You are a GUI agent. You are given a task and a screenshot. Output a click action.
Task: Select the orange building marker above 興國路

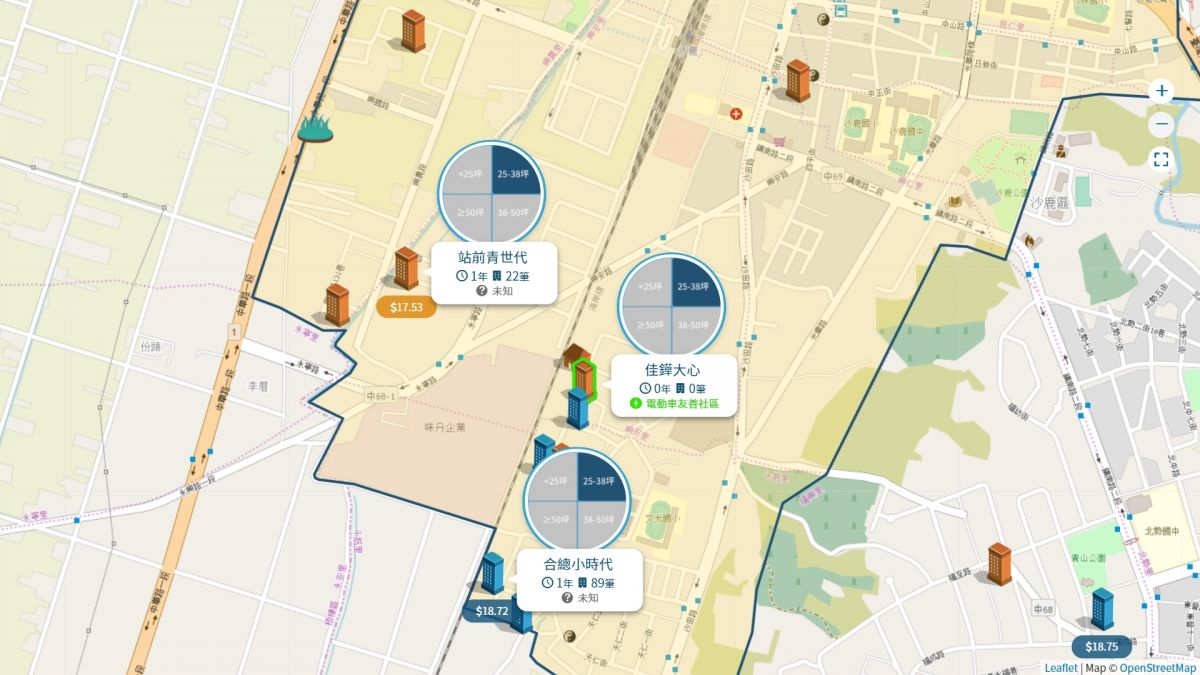point(413,31)
